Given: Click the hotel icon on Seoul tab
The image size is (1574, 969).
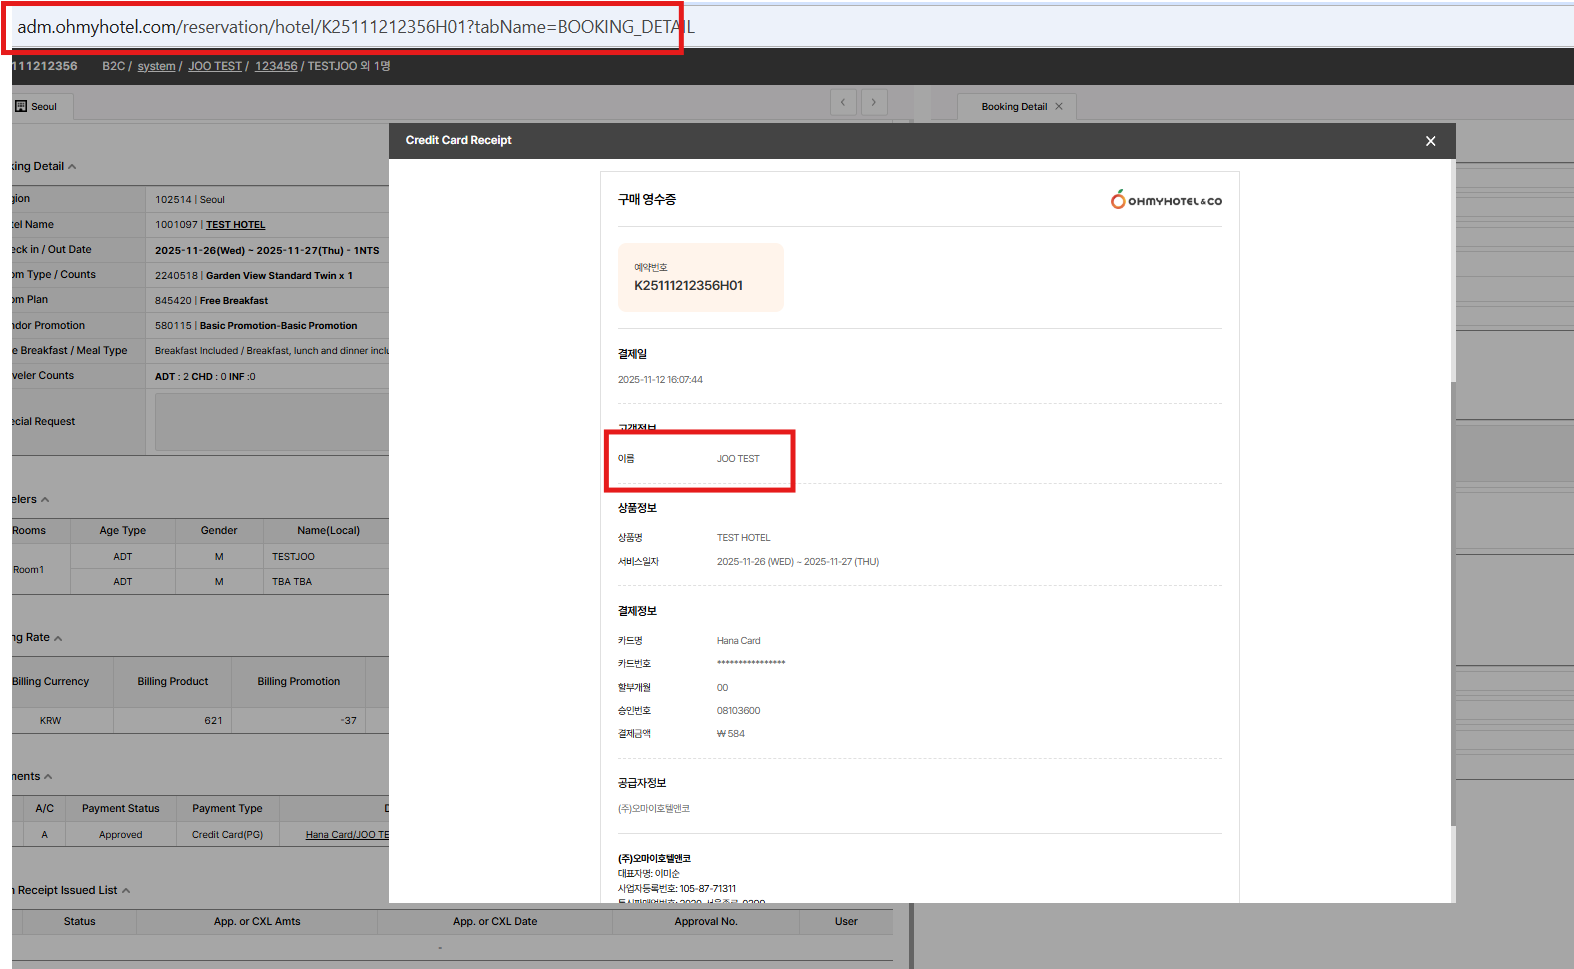Looking at the screenshot, I should click(21, 106).
